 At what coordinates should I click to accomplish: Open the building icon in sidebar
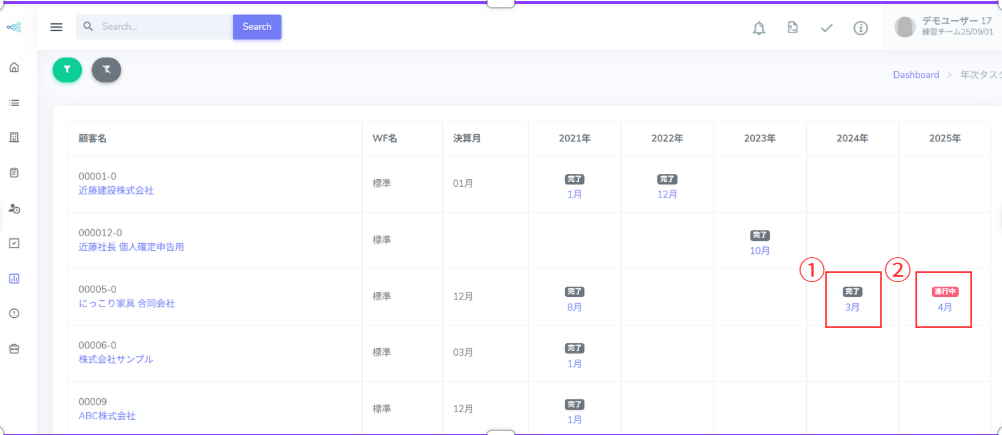(x=14, y=137)
